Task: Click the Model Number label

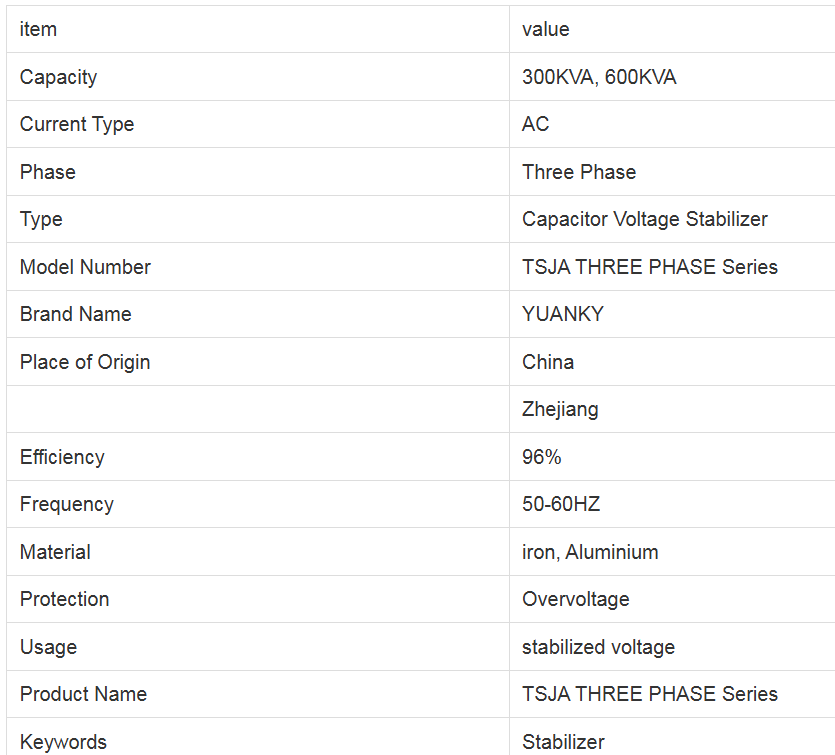Action: pos(85,267)
